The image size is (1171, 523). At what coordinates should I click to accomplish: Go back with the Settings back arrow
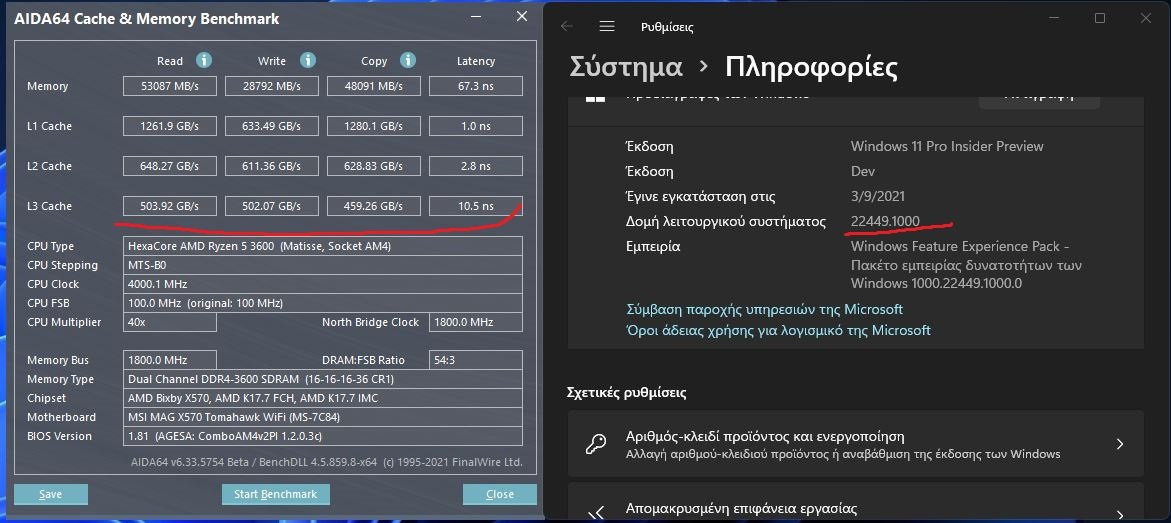(567, 26)
